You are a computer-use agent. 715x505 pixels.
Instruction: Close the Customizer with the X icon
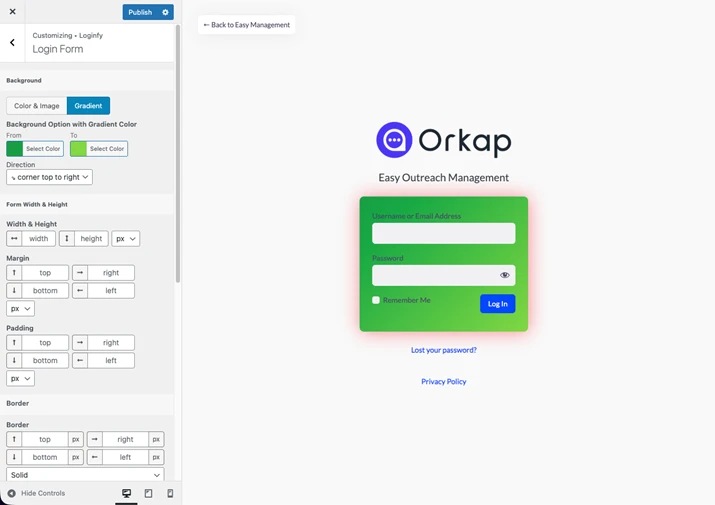(12, 12)
